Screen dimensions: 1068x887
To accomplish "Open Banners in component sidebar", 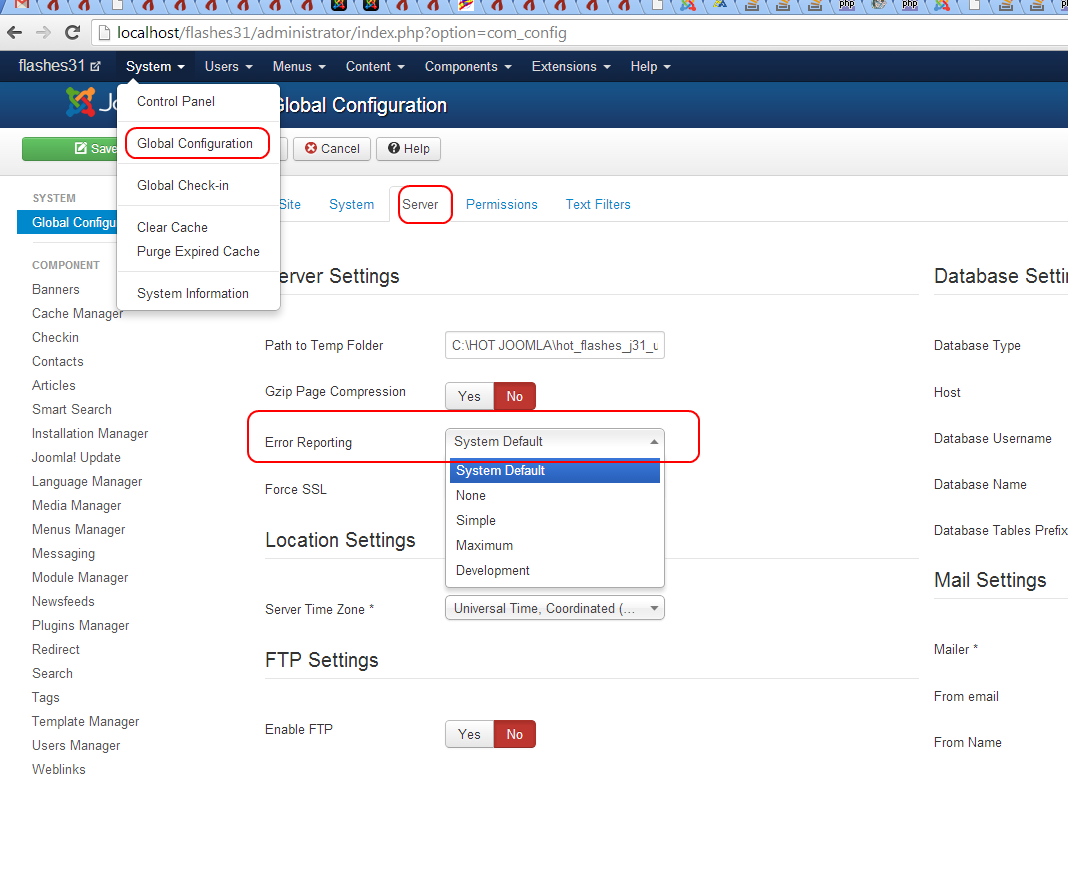I will (56, 290).
